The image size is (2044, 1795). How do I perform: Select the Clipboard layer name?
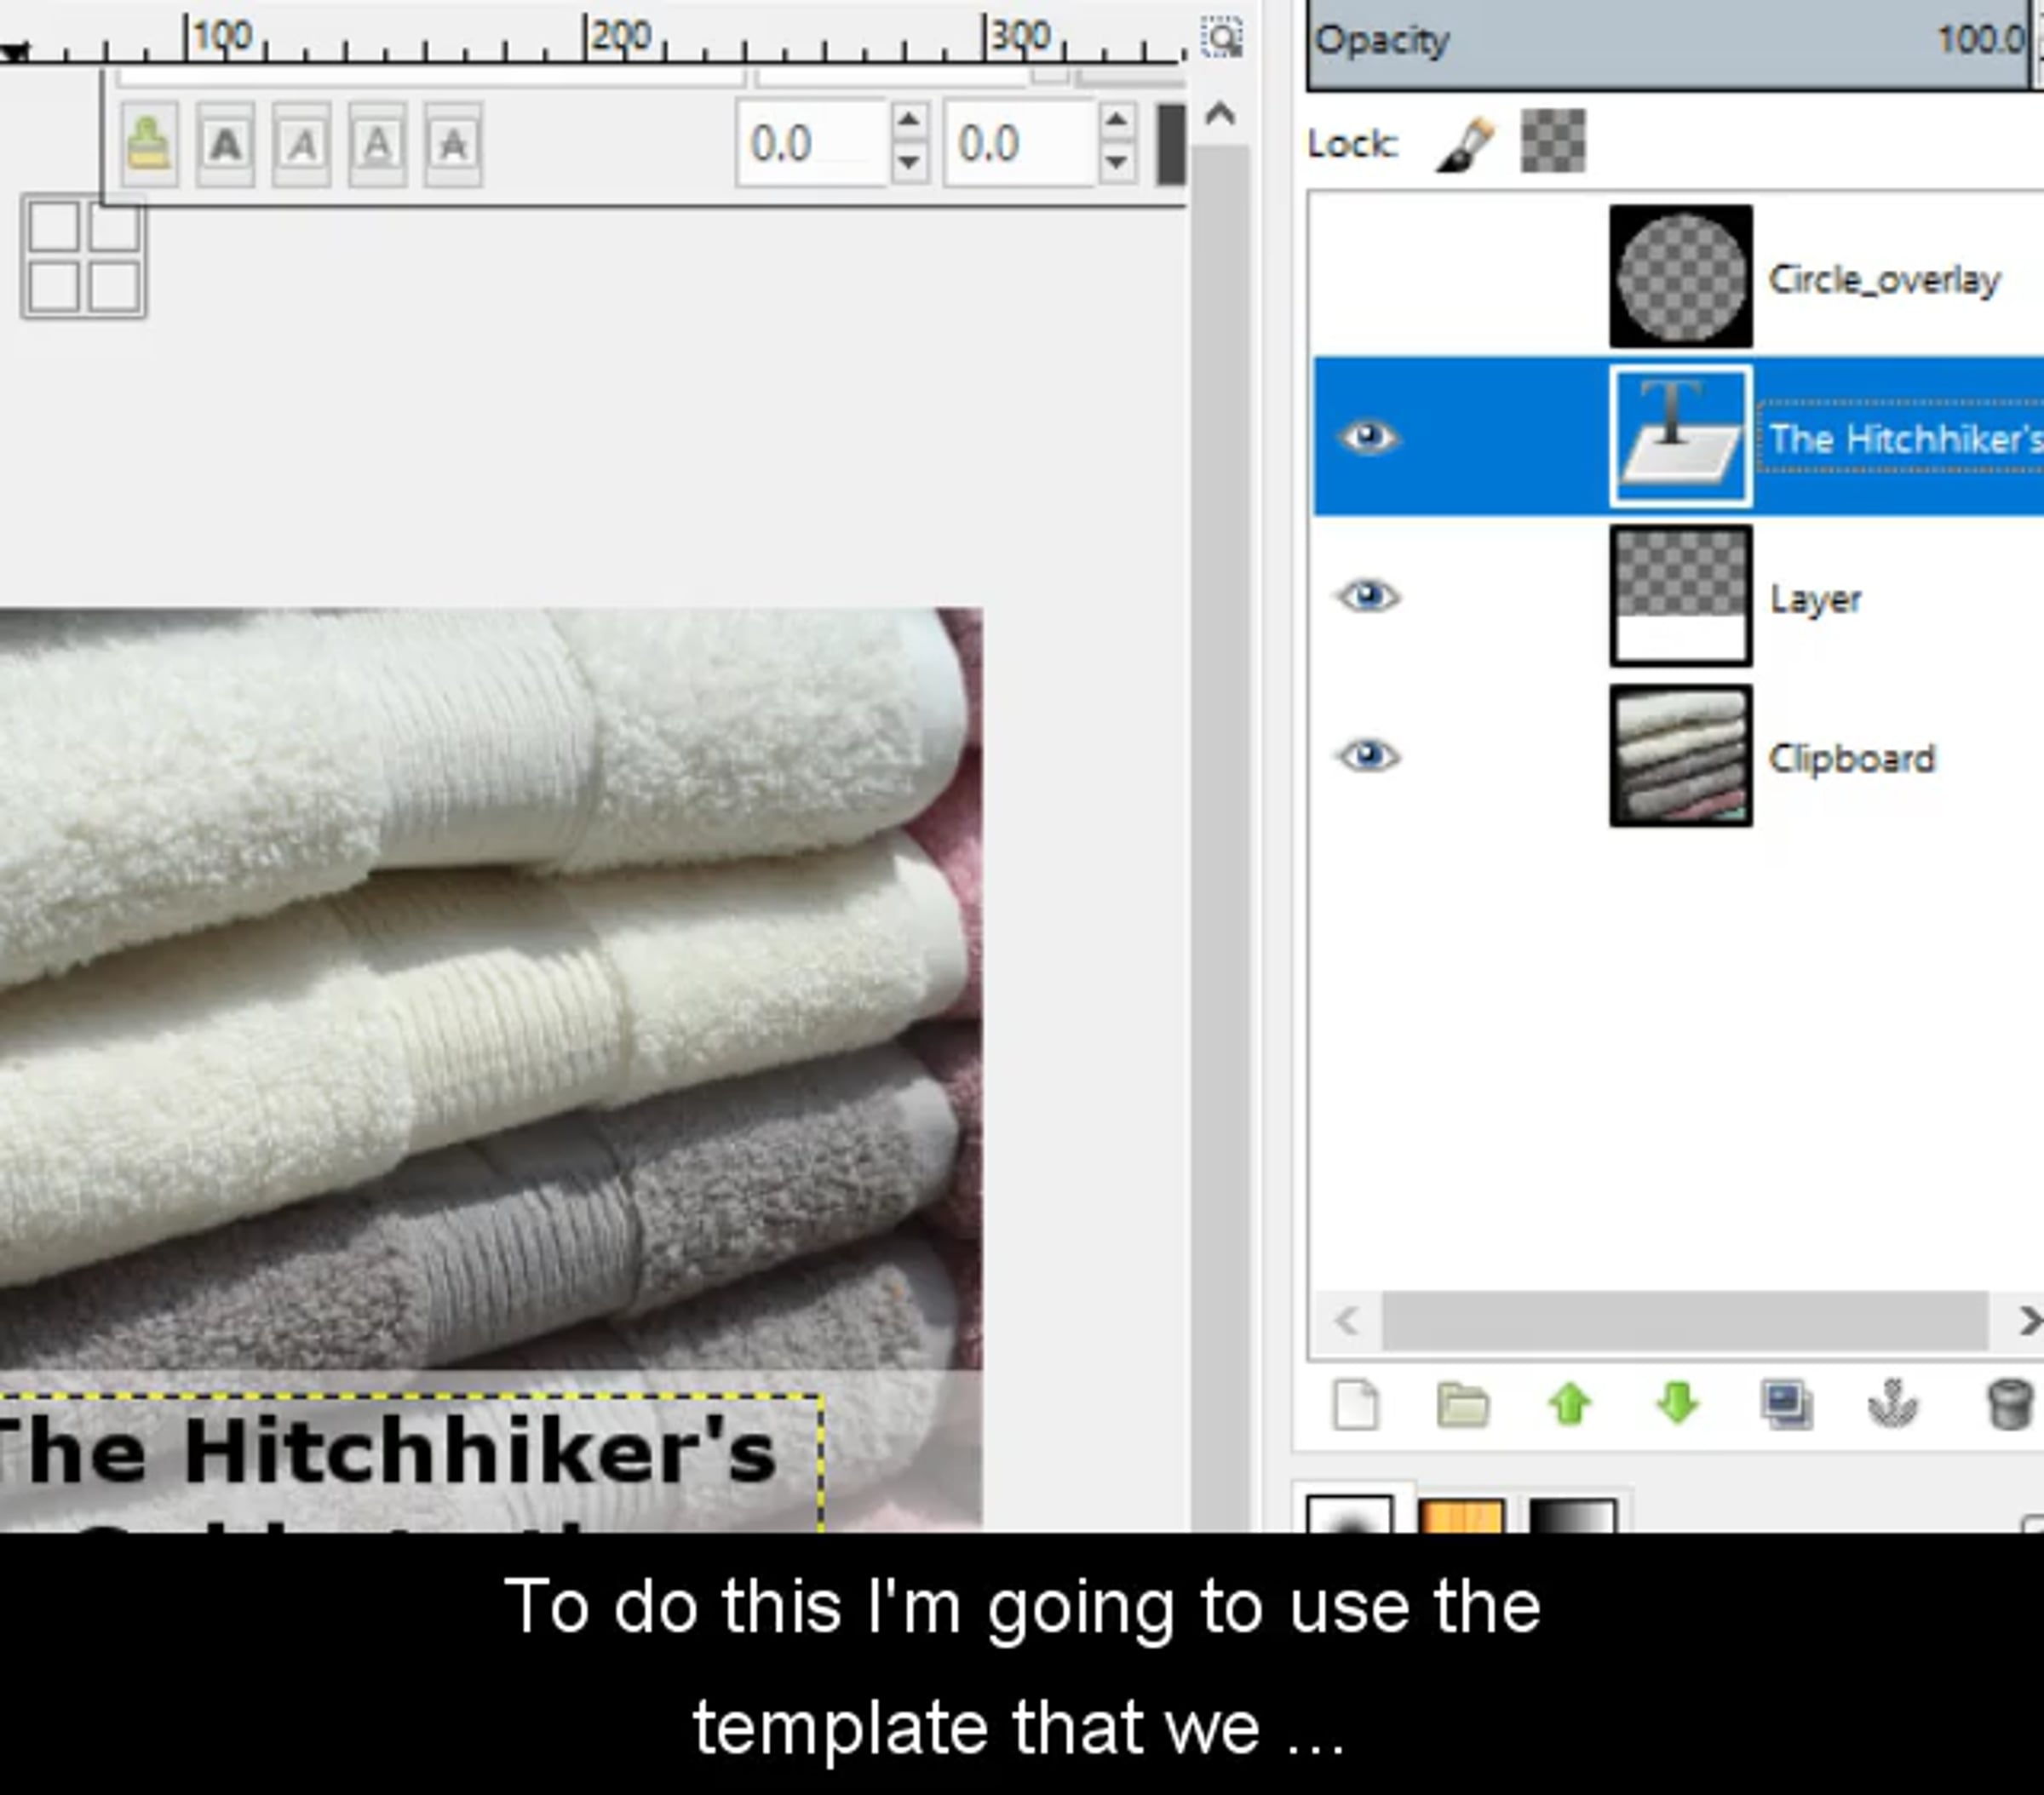pos(1852,760)
